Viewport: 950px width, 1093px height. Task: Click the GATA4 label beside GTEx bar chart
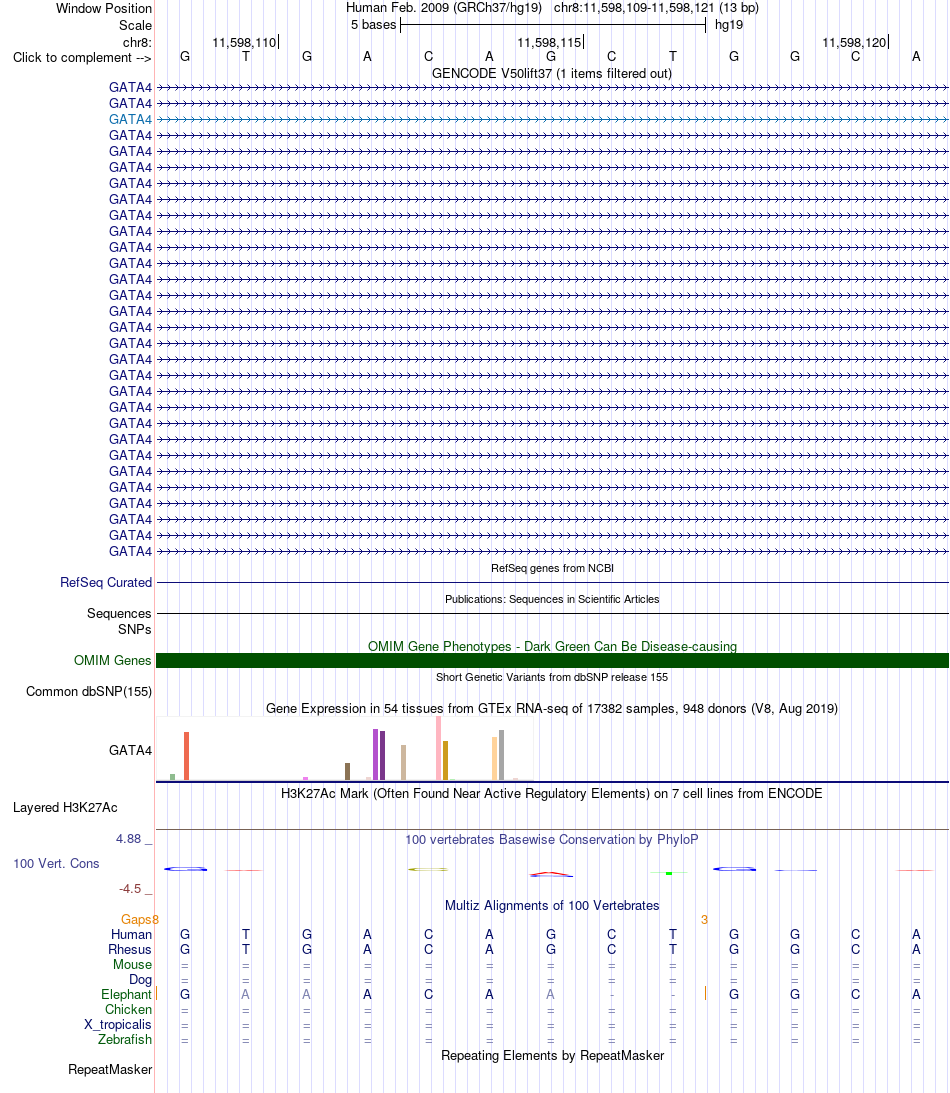pyautogui.click(x=130, y=750)
